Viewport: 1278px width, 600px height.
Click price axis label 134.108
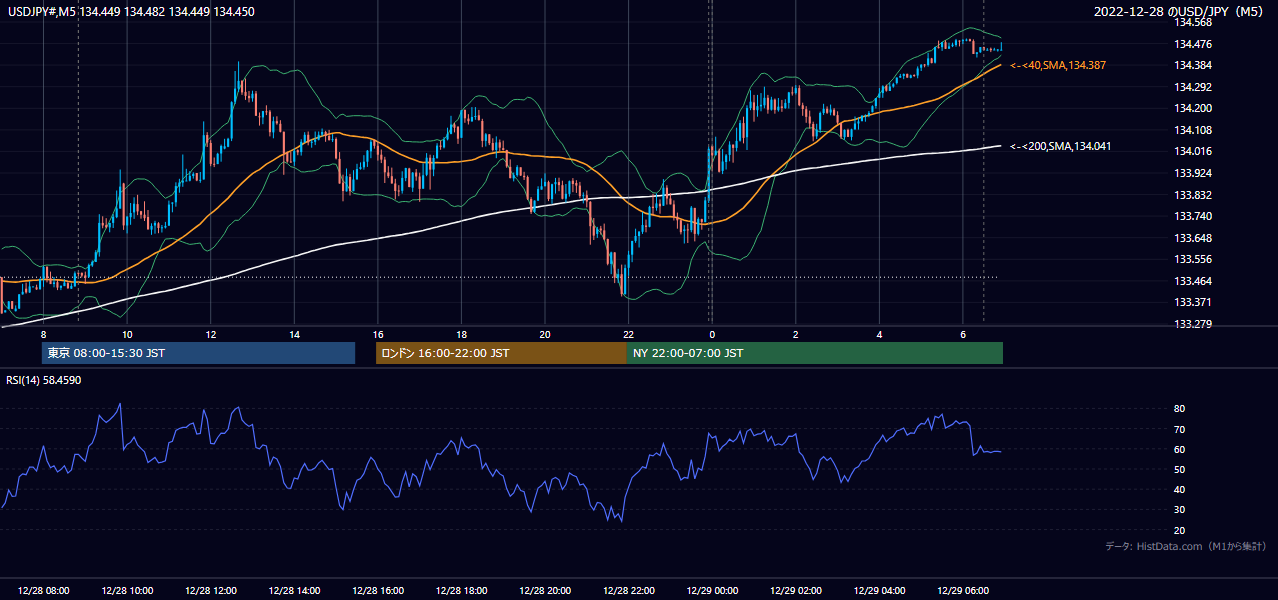(x=1194, y=130)
